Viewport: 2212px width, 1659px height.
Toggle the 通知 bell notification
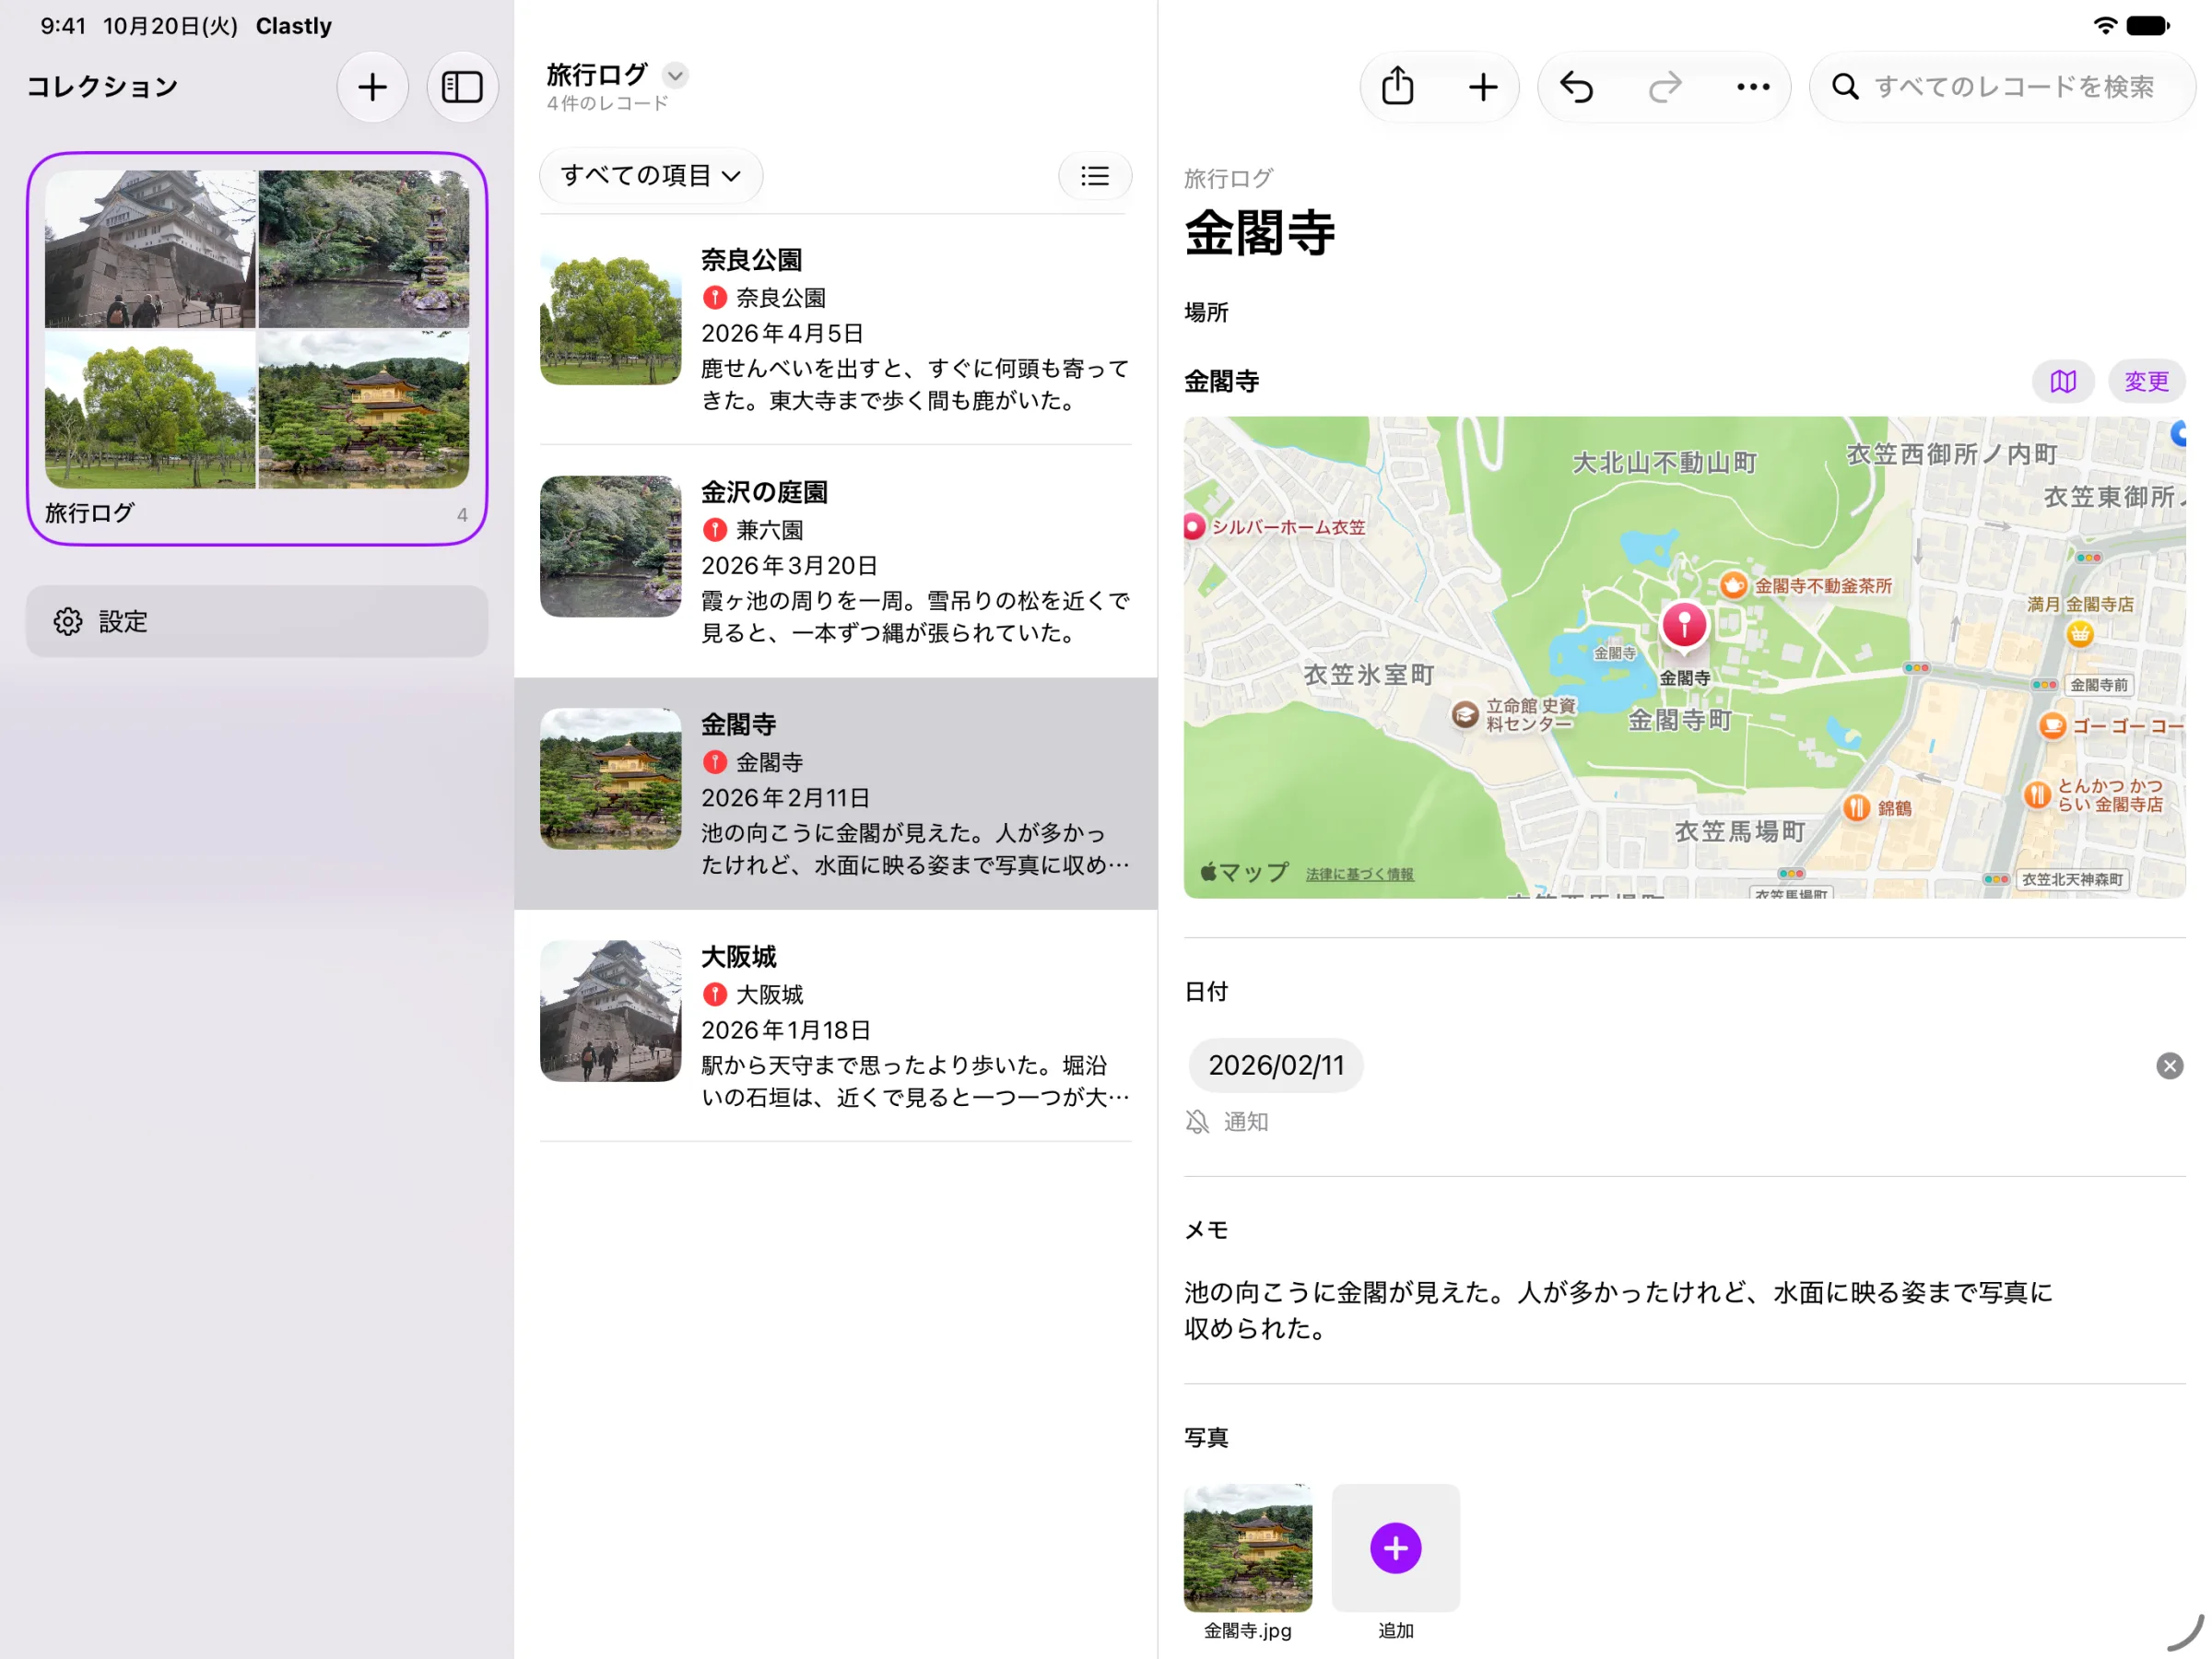[x=1226, y=1122]
